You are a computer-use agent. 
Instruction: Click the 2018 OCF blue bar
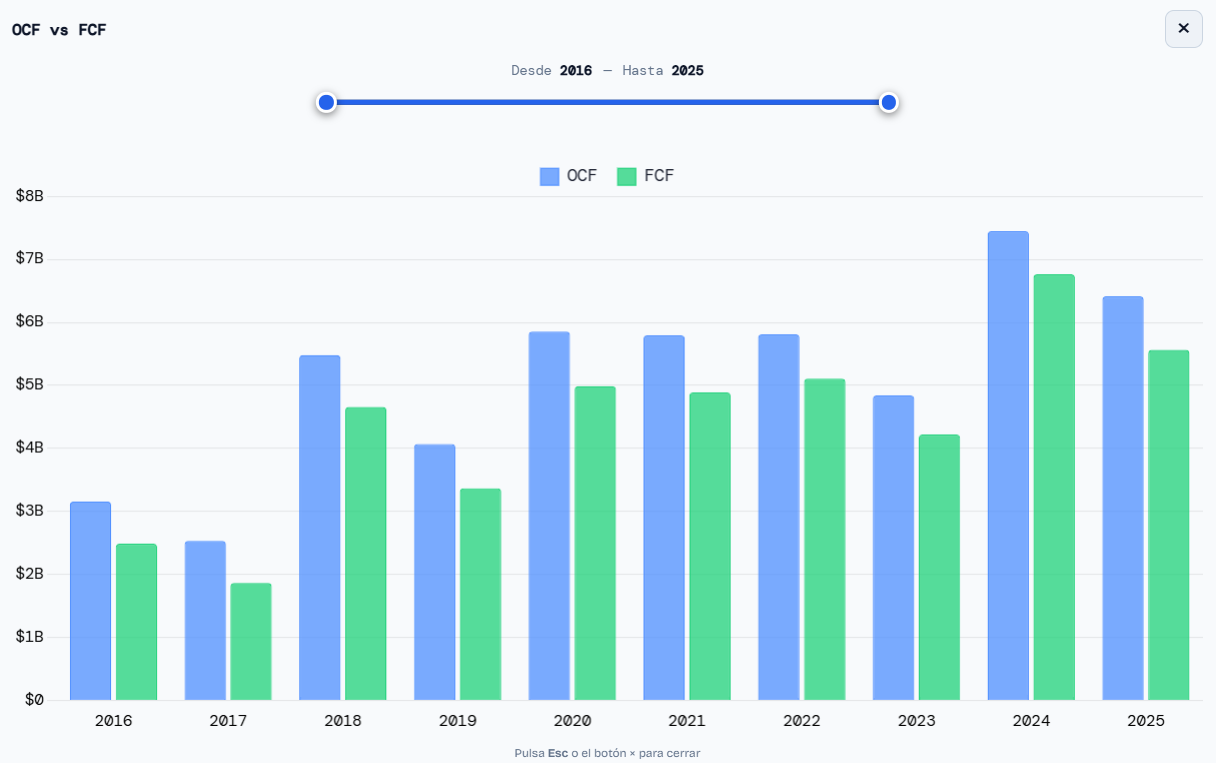click(x=320, y=528)
